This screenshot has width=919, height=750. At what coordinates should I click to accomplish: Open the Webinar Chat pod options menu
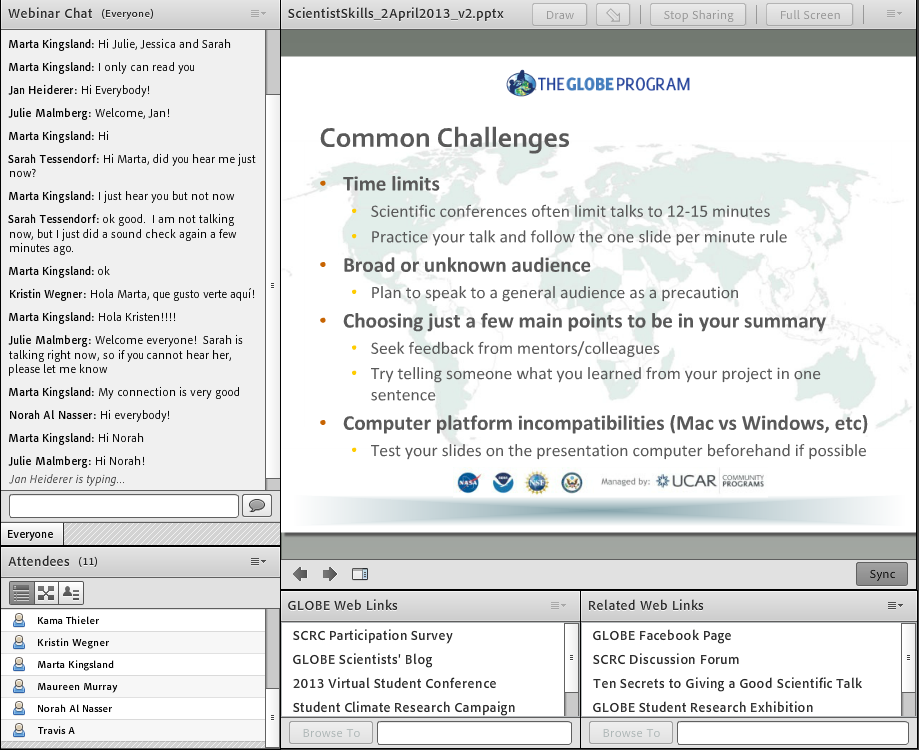(258, 14)
